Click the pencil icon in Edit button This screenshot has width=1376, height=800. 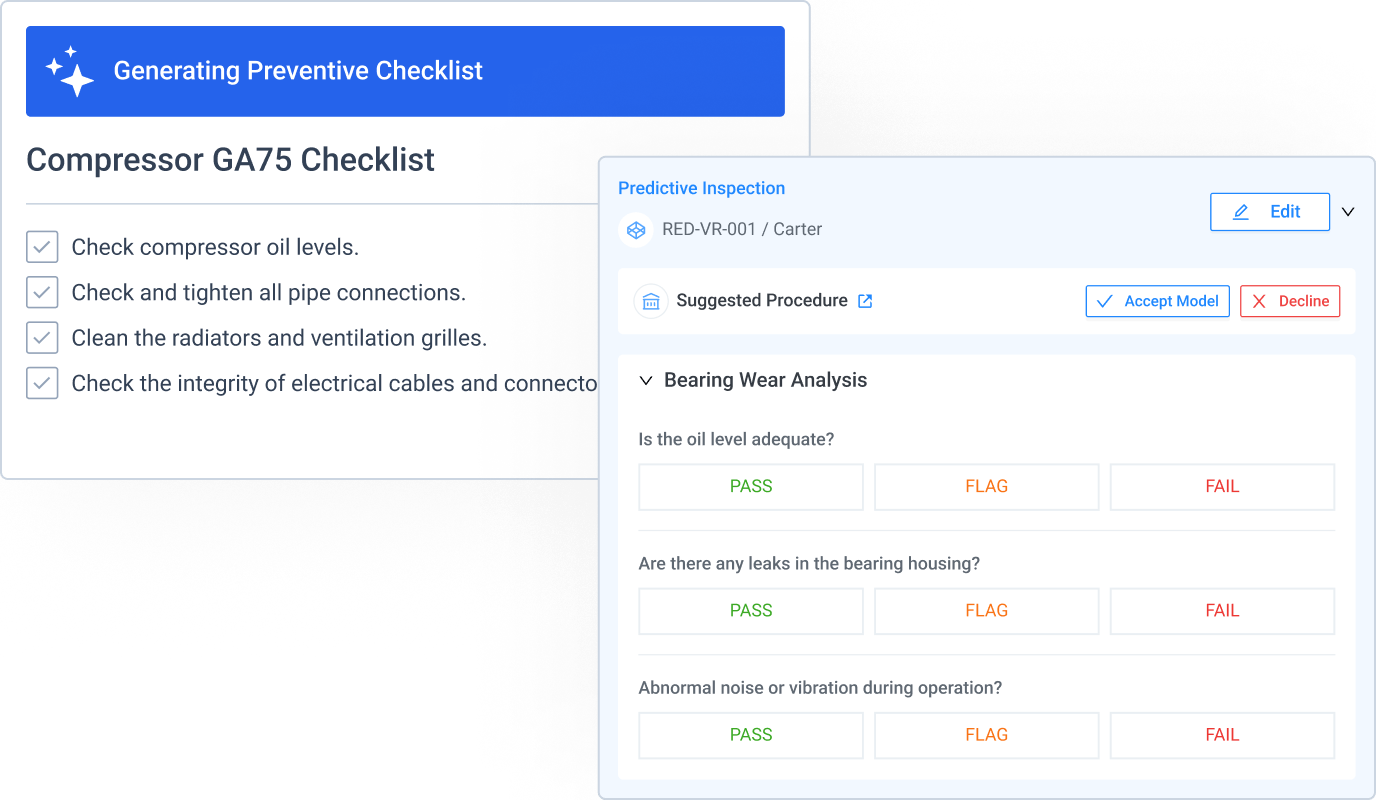pyautogui.click(x=1241, y=212)
